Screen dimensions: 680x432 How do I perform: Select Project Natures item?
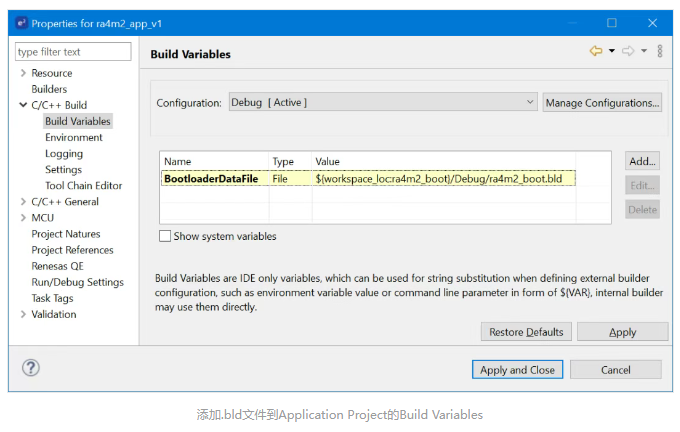pyautogui.click(x=65, y=234)
